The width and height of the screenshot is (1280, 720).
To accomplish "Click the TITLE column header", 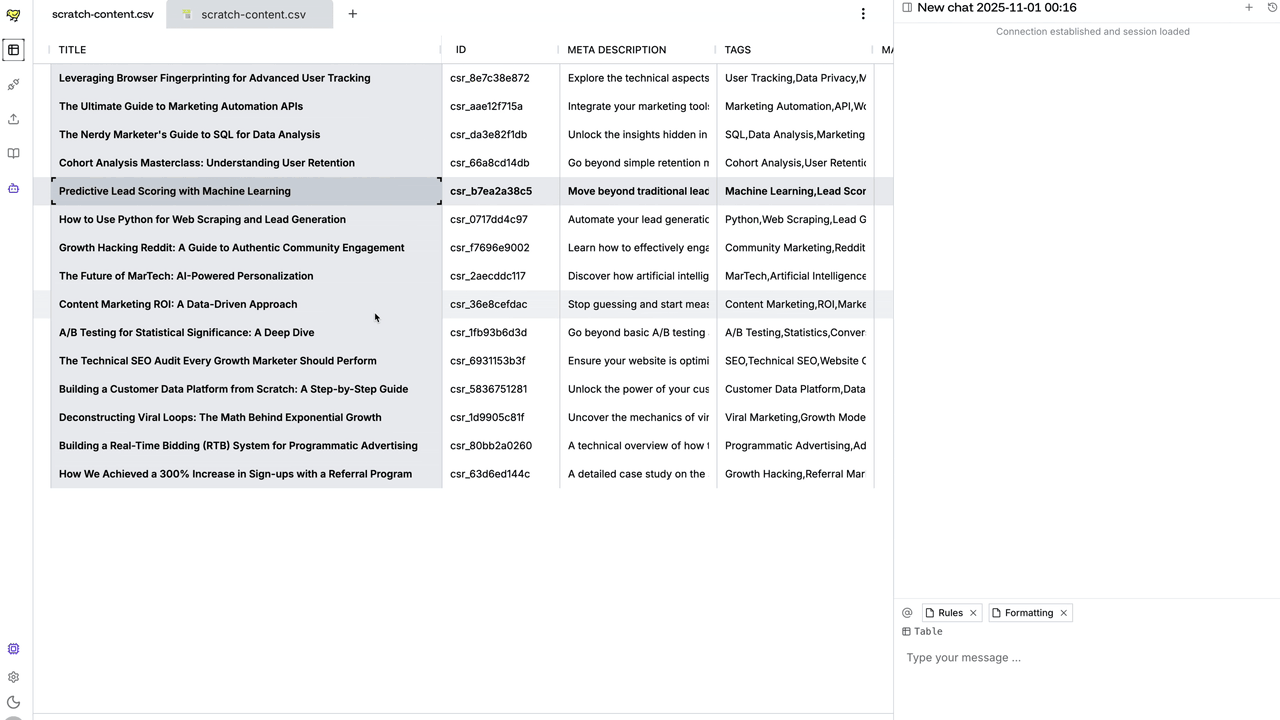I will point(72,49).
